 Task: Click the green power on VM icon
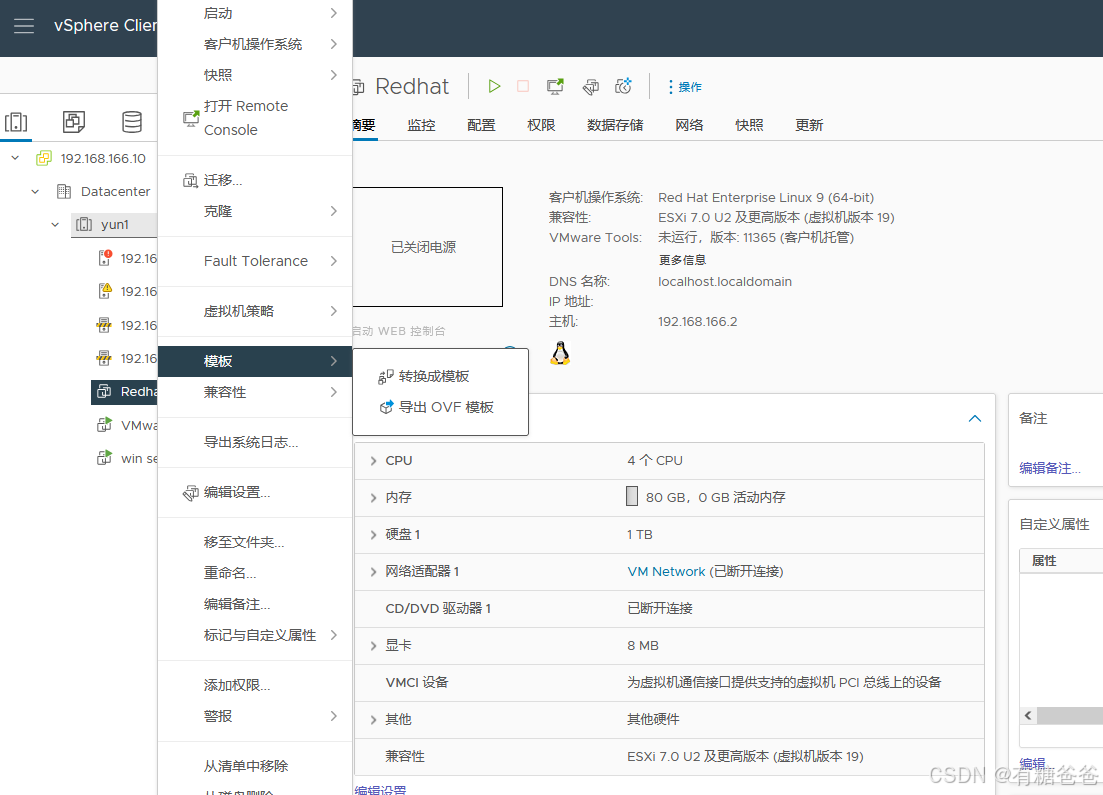pos(495,86)
